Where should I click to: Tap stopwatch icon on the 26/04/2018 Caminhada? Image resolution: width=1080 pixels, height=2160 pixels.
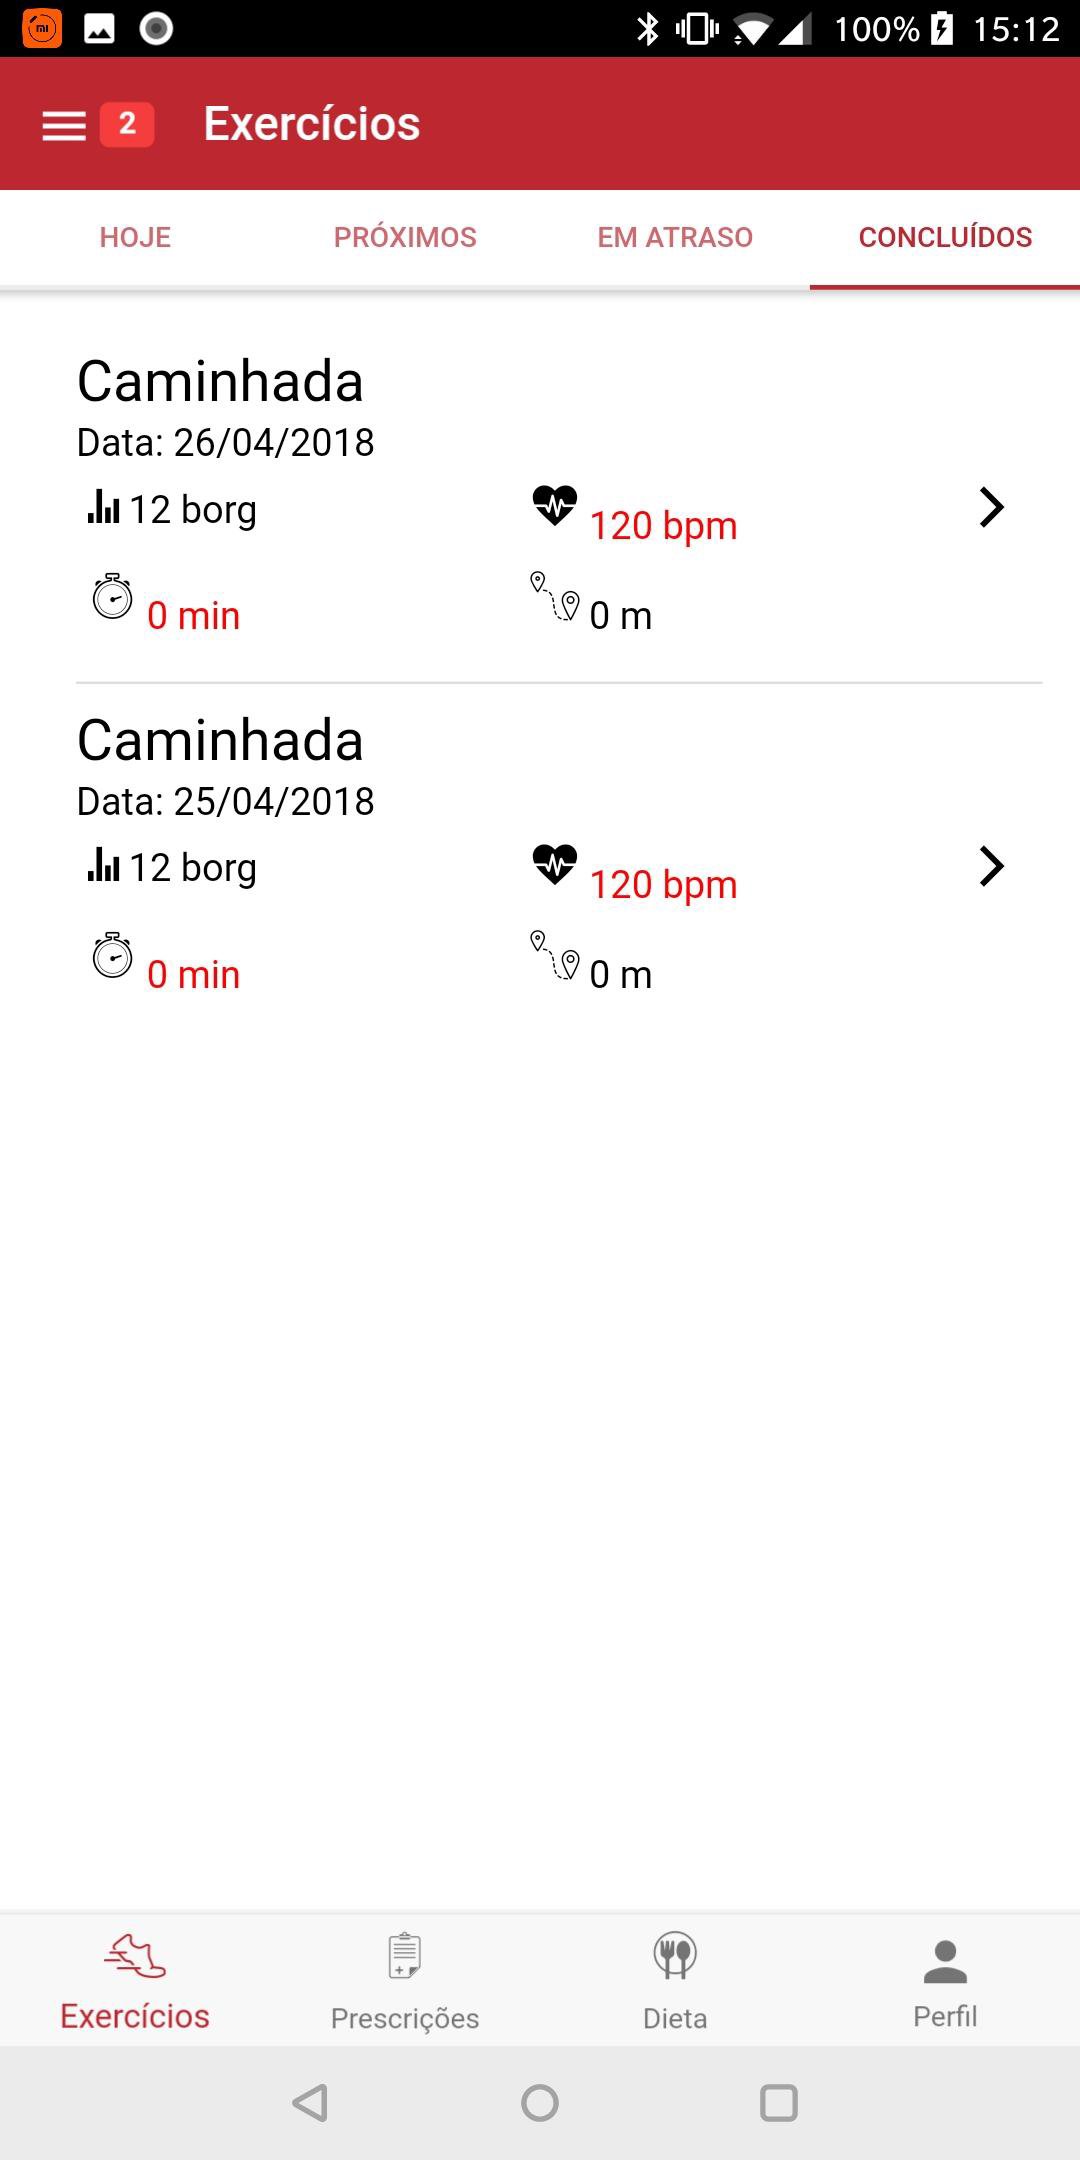(112, 597)
